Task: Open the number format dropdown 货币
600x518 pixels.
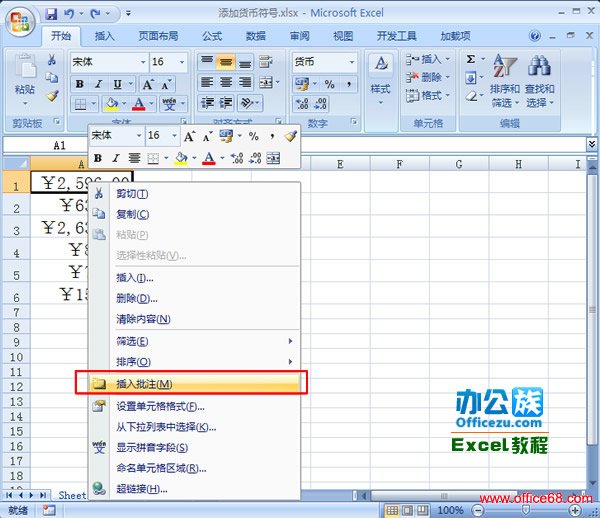Action: tap(352, 62)
